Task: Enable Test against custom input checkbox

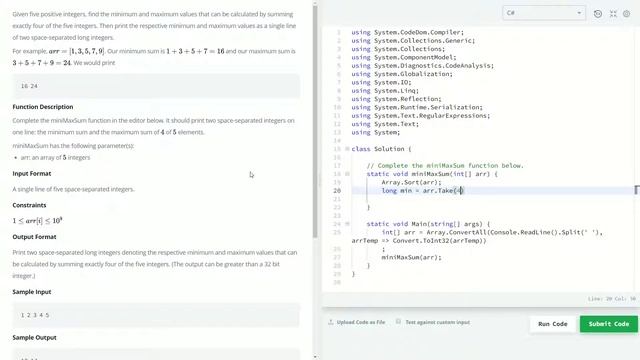Action: 398,322
